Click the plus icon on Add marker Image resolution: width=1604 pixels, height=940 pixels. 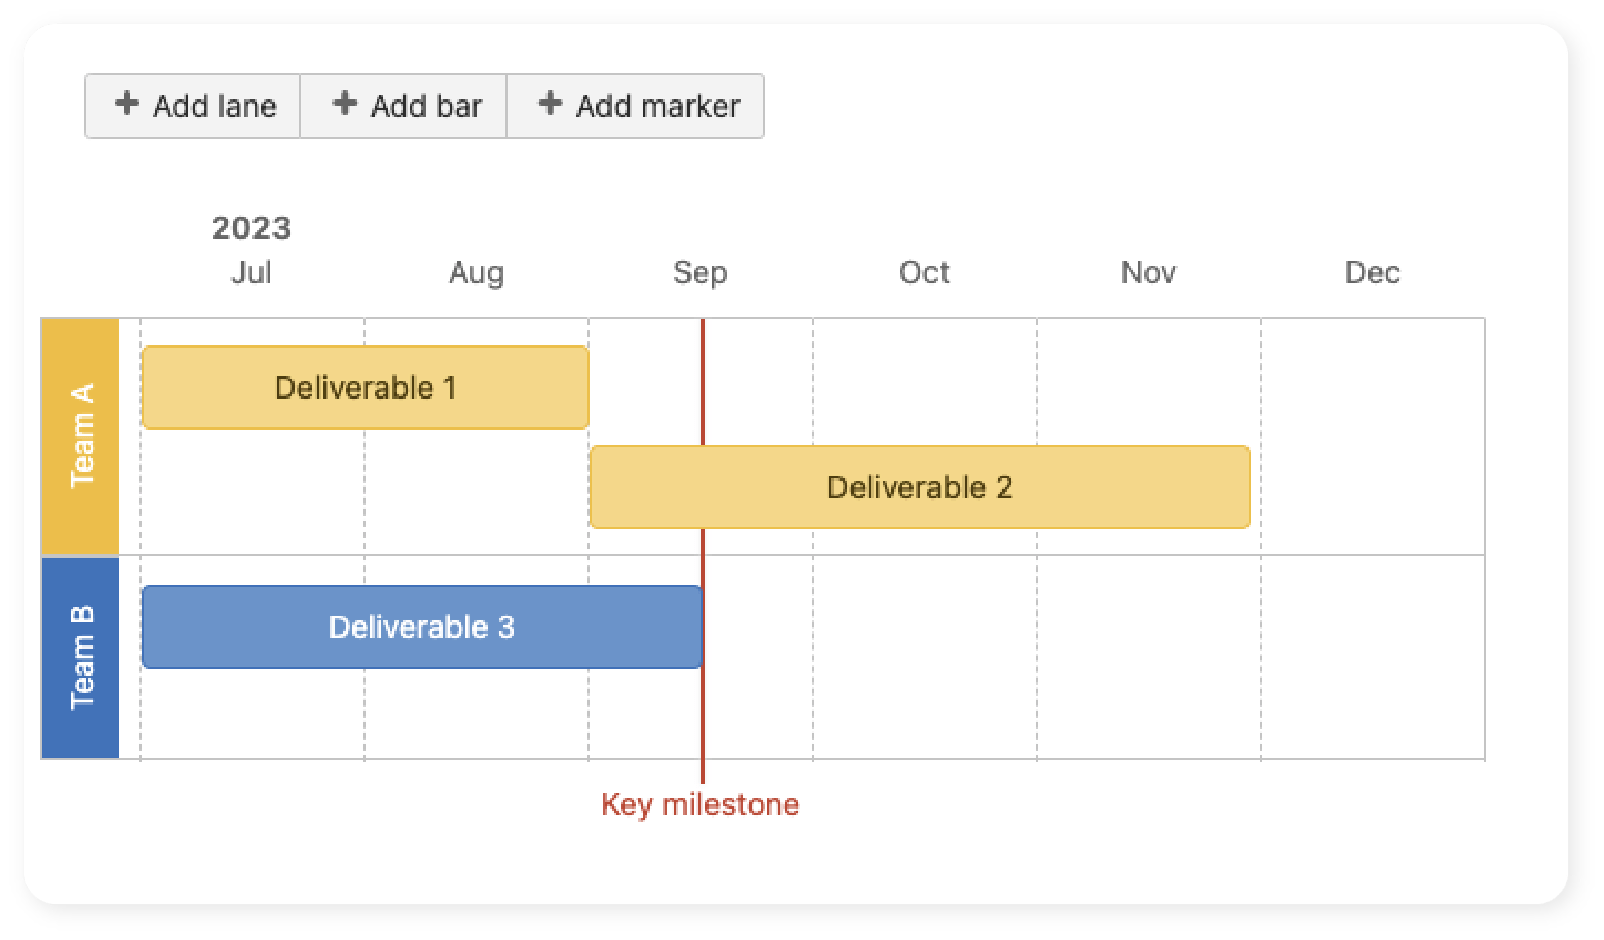[x=550, y=104]
